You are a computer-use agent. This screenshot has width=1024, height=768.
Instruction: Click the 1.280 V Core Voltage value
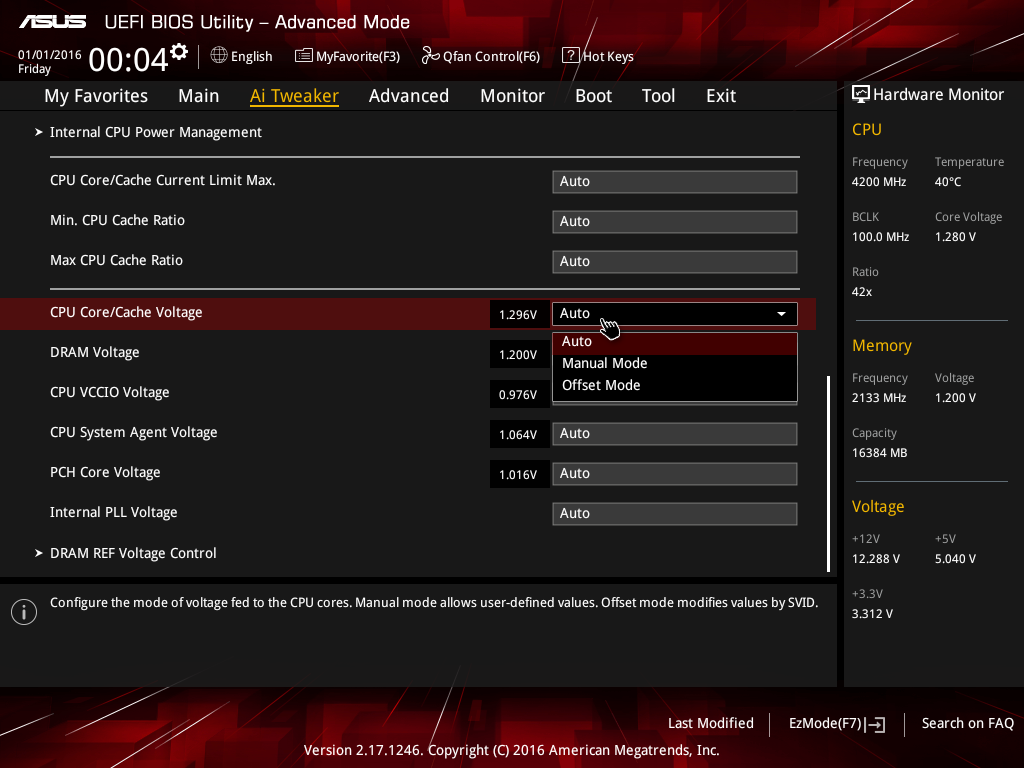coord(955,237)
